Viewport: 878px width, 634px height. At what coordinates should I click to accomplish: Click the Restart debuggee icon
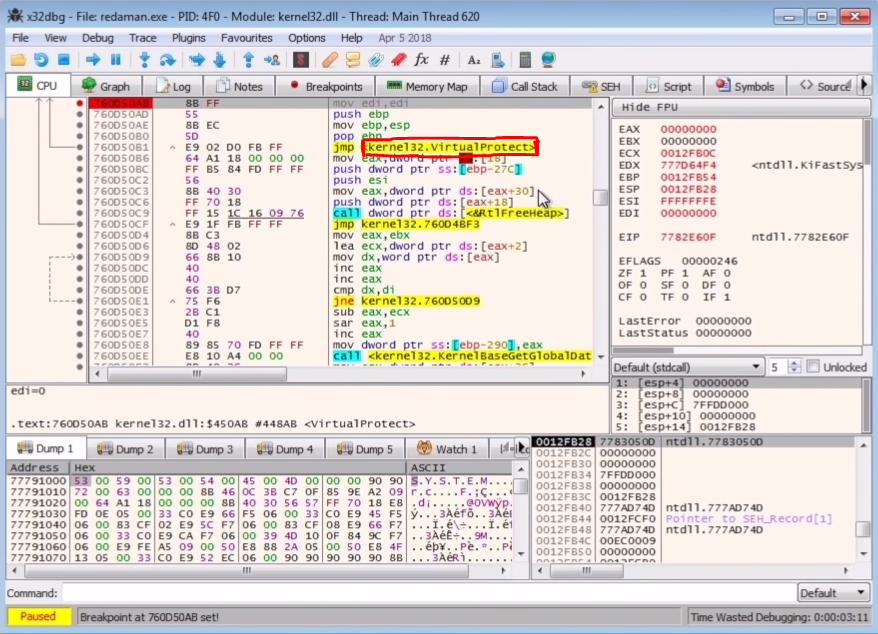pos(41,59)
